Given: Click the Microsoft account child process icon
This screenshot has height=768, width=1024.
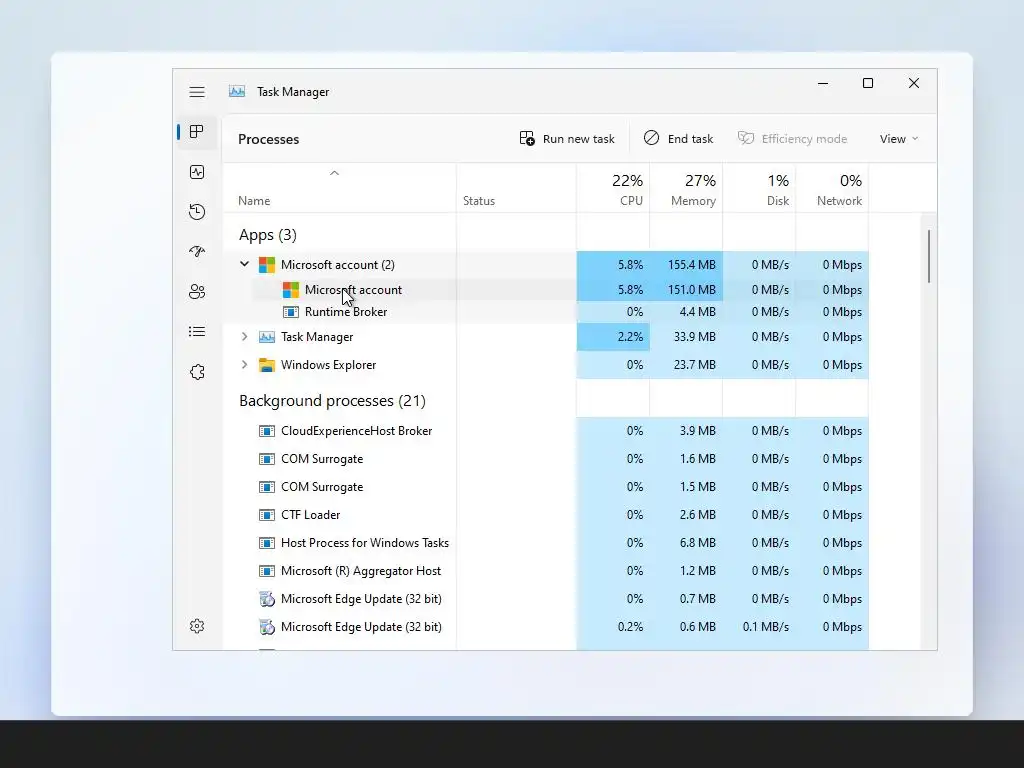Looking at the screenshot, I should (291, 289).
